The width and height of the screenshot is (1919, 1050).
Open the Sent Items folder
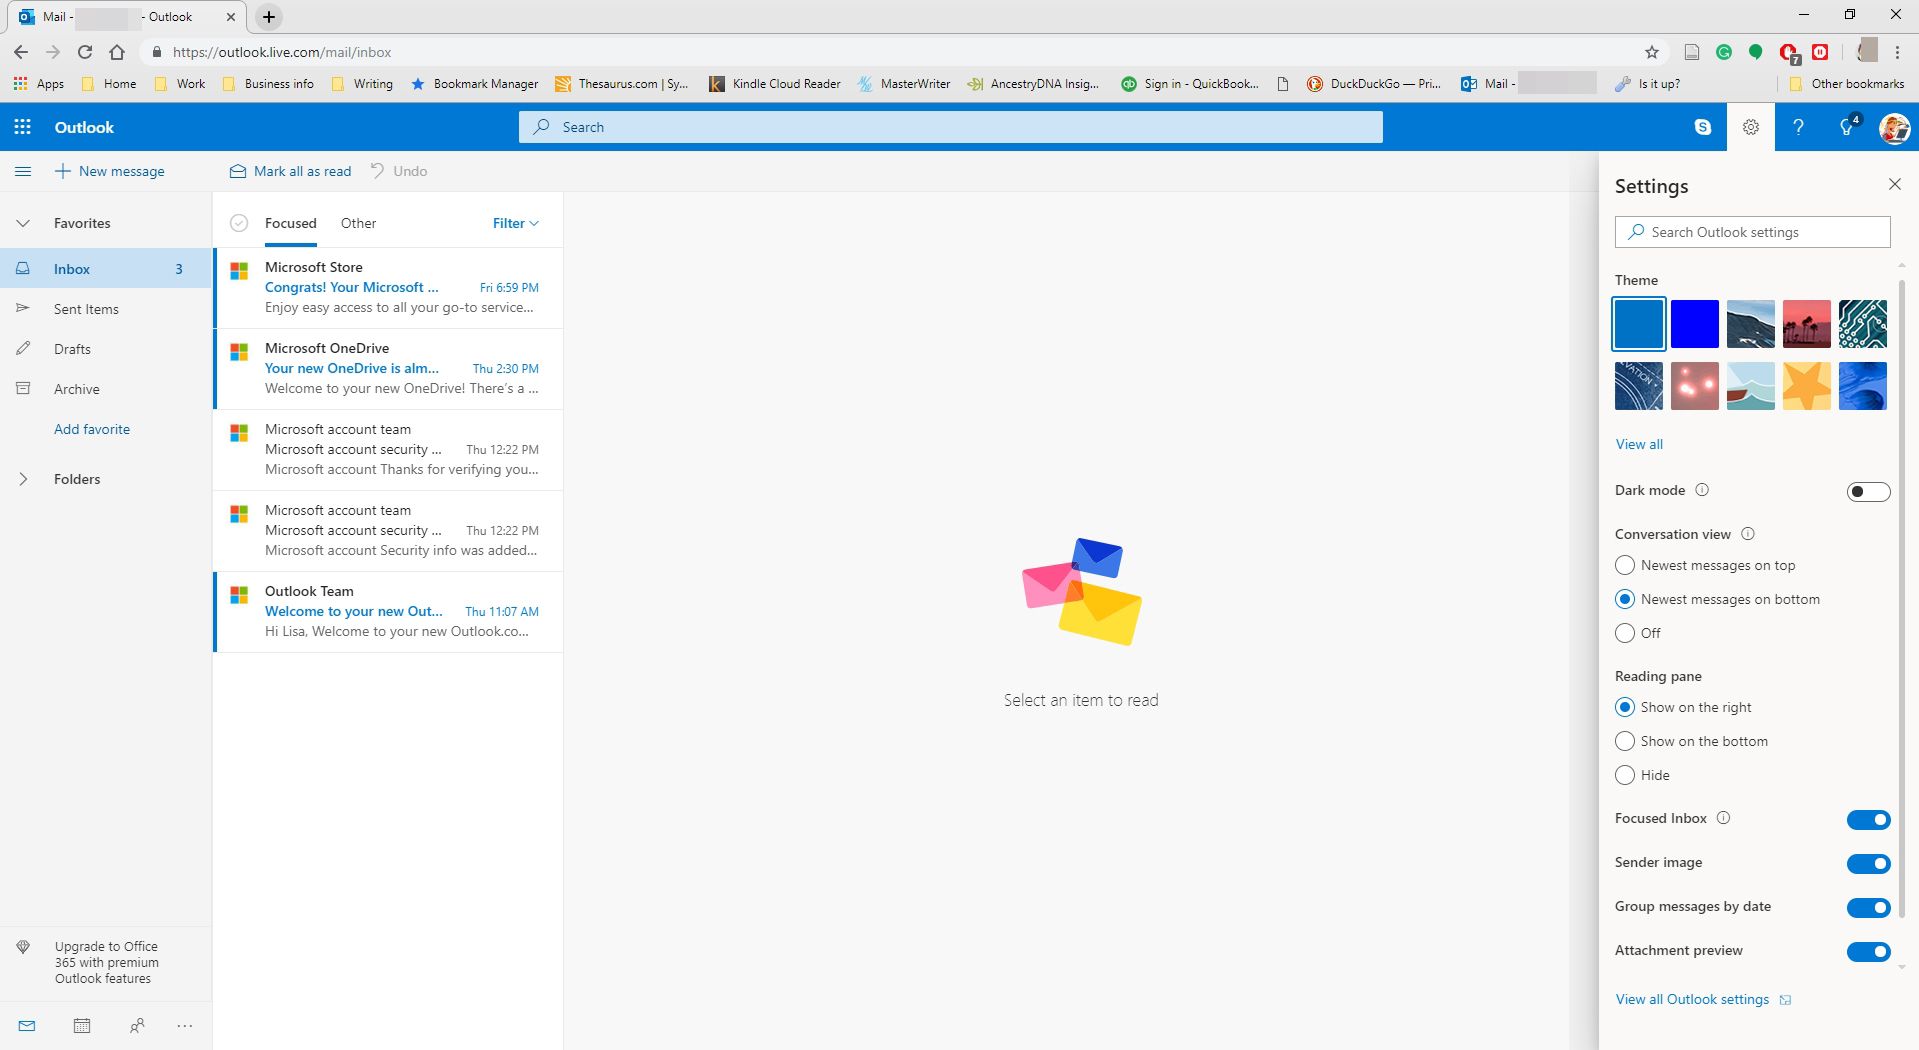[x=105, y=309]
